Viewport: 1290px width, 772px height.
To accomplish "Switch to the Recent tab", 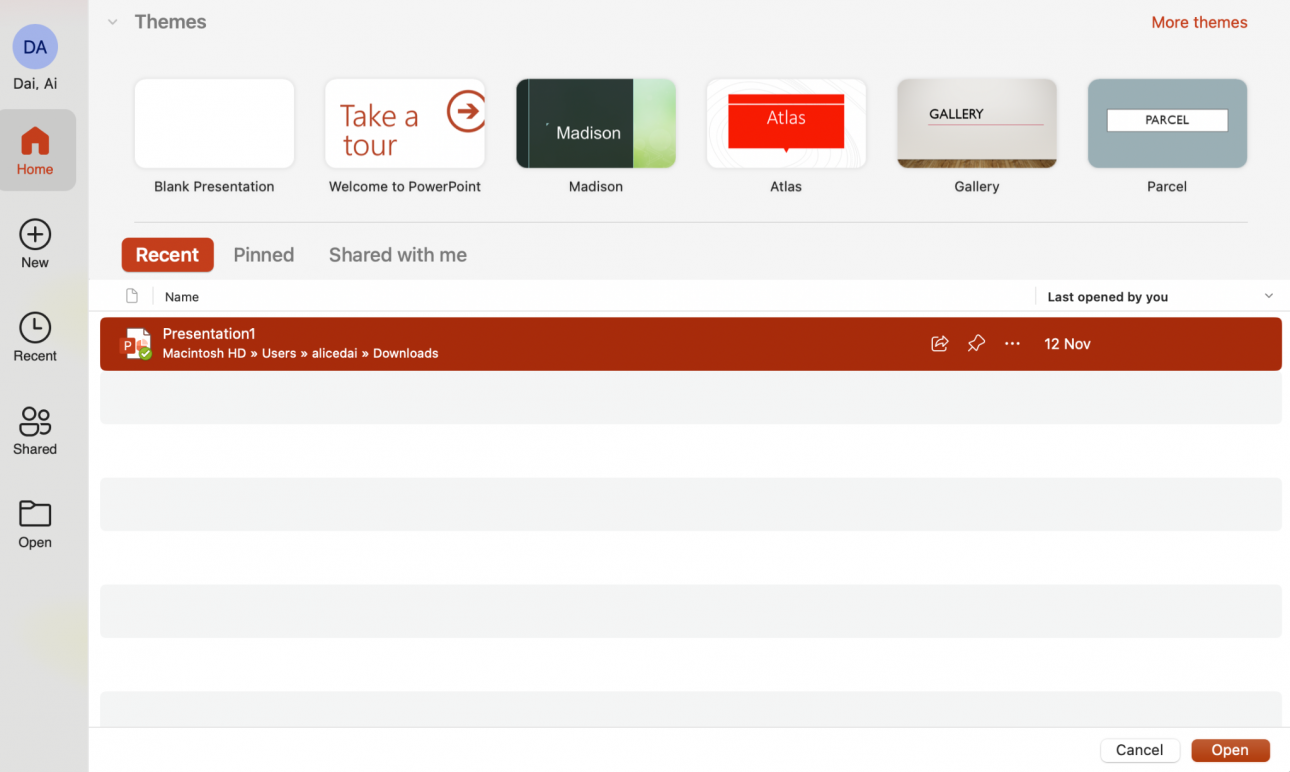I will pos(167,255).
